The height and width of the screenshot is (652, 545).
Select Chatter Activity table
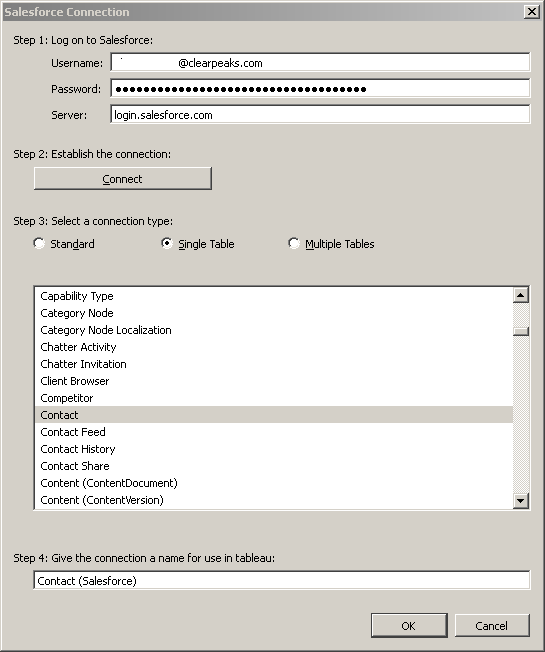(x=274, y=347)
